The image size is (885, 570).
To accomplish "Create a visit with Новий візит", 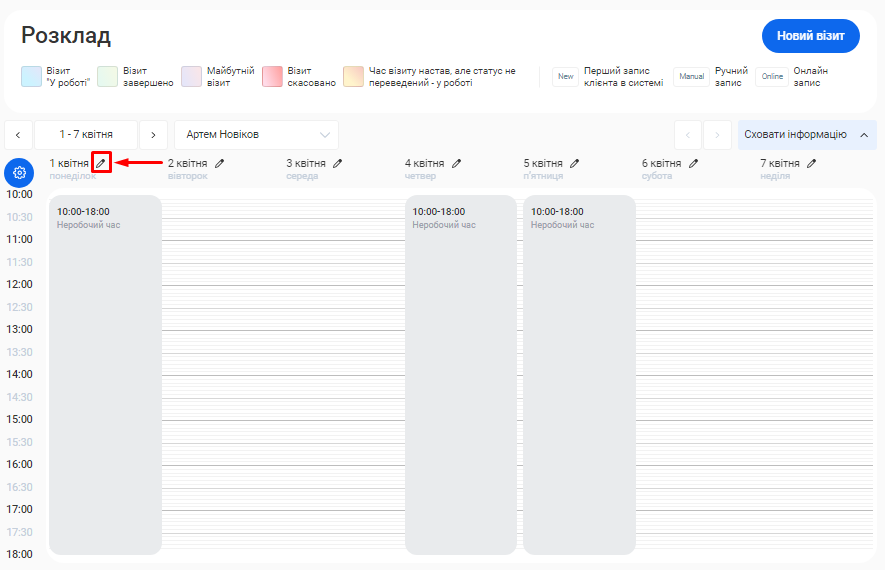I will pos(810,36).
